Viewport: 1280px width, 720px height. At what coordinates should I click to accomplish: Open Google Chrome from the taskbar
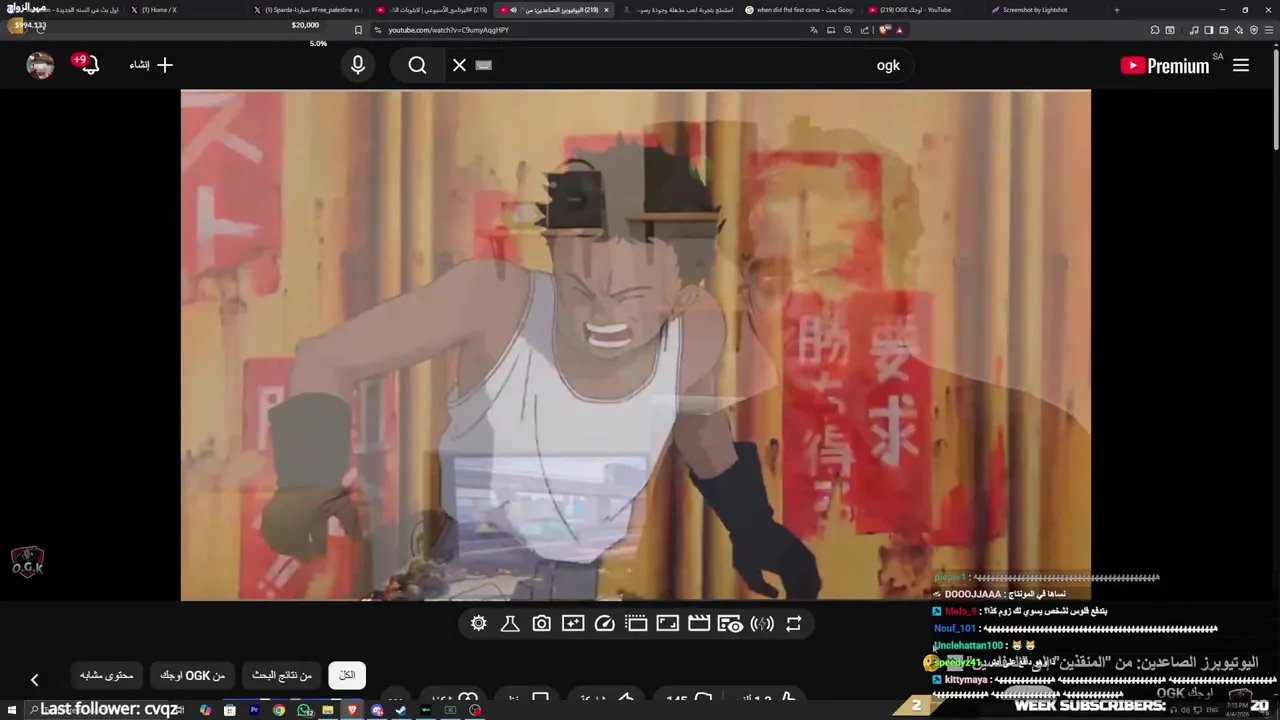[279, 710]
